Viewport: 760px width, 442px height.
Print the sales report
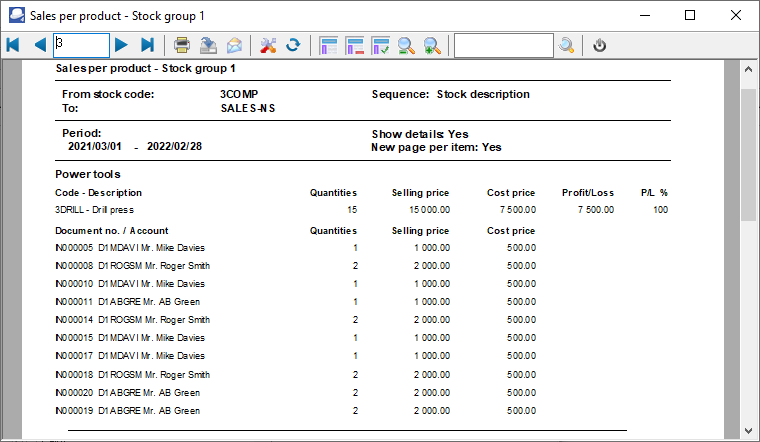click(182, 45)
